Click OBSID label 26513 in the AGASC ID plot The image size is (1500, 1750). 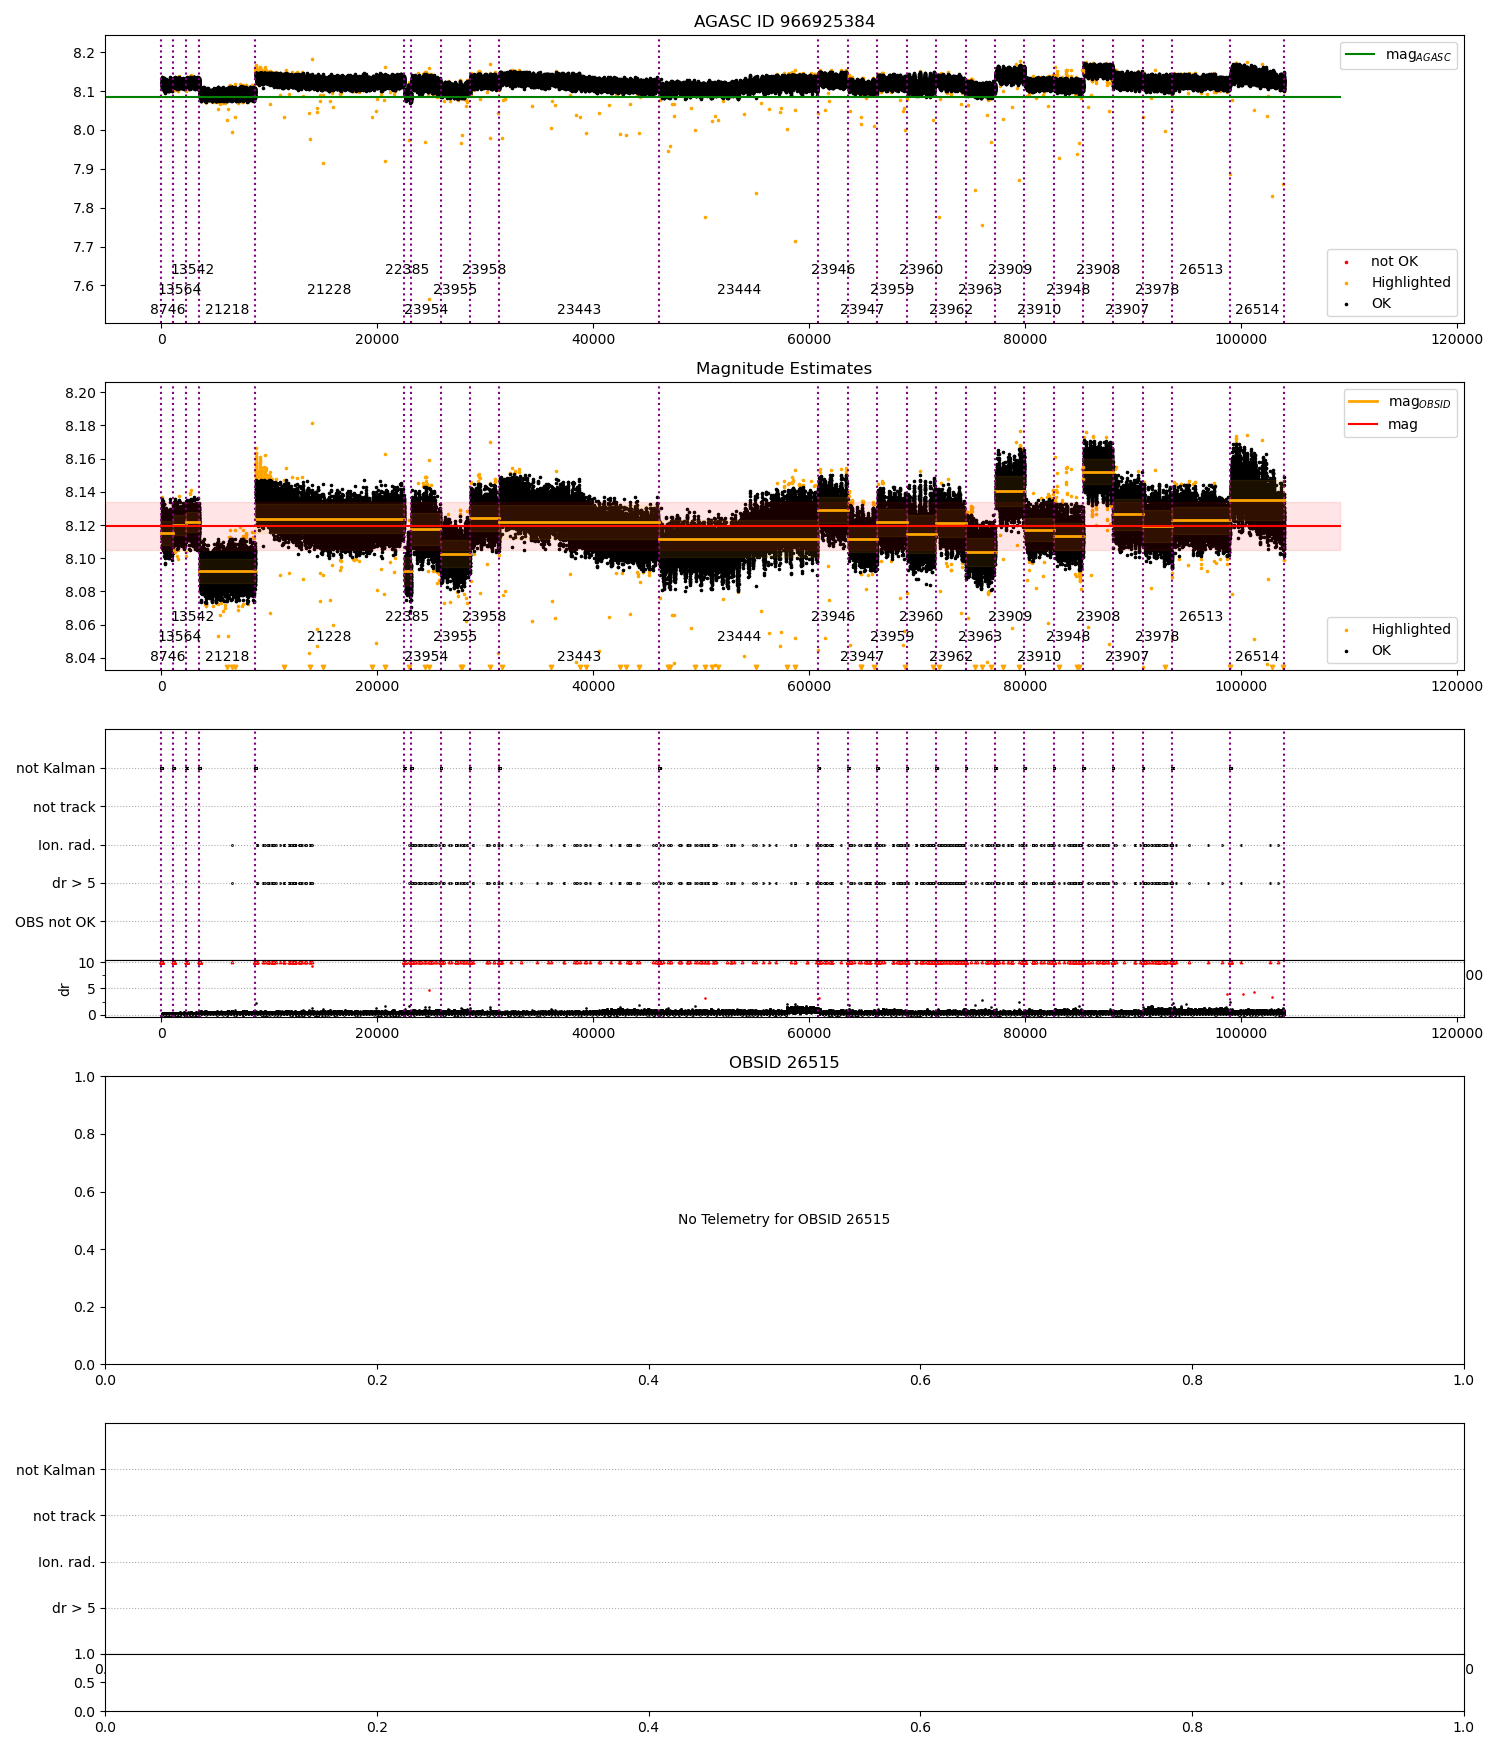click(x=1201, y=270)
